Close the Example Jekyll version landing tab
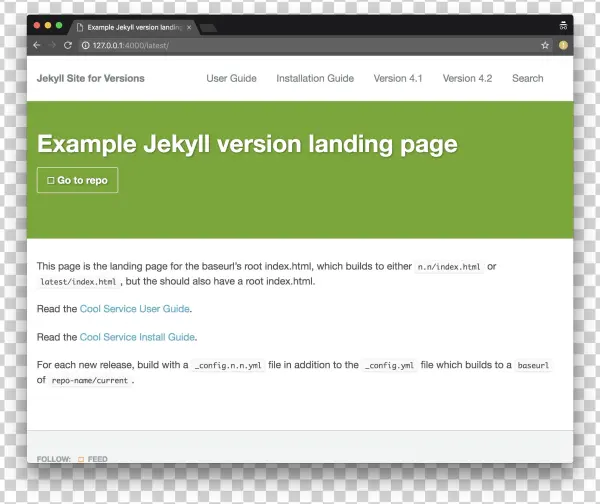 point(189,27)
